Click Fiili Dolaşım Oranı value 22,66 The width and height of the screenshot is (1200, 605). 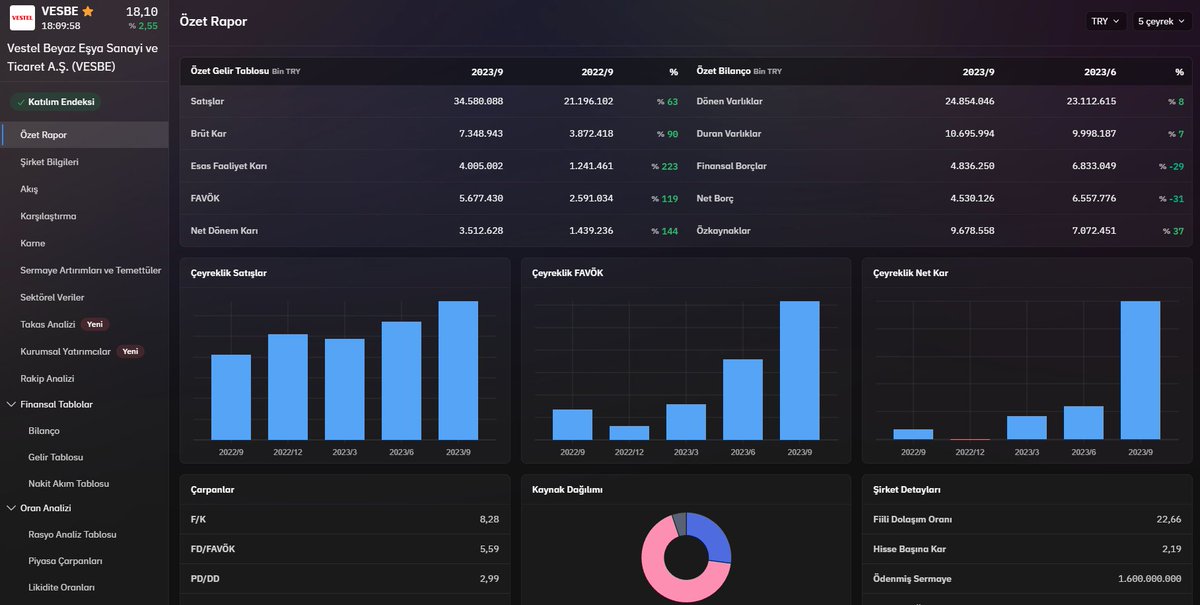(1168, 519)
